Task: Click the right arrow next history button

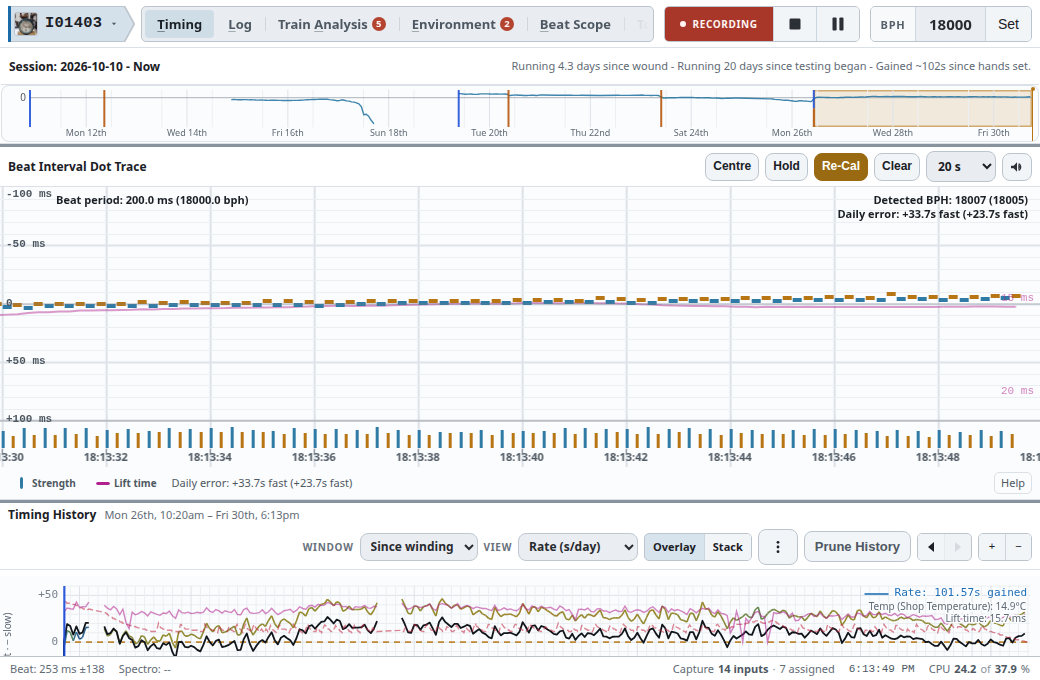Action: click(957, 547)
